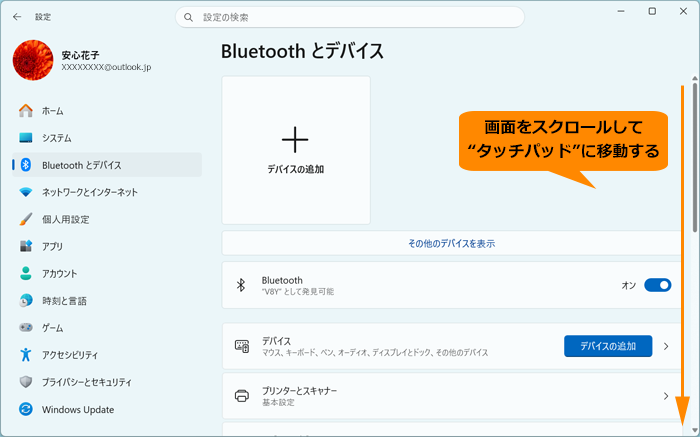Click the ネットワークとインターネット Wi-Fi icon
Image resolution: width=700 pixels, height=437 pixels.
coord(25,192)
